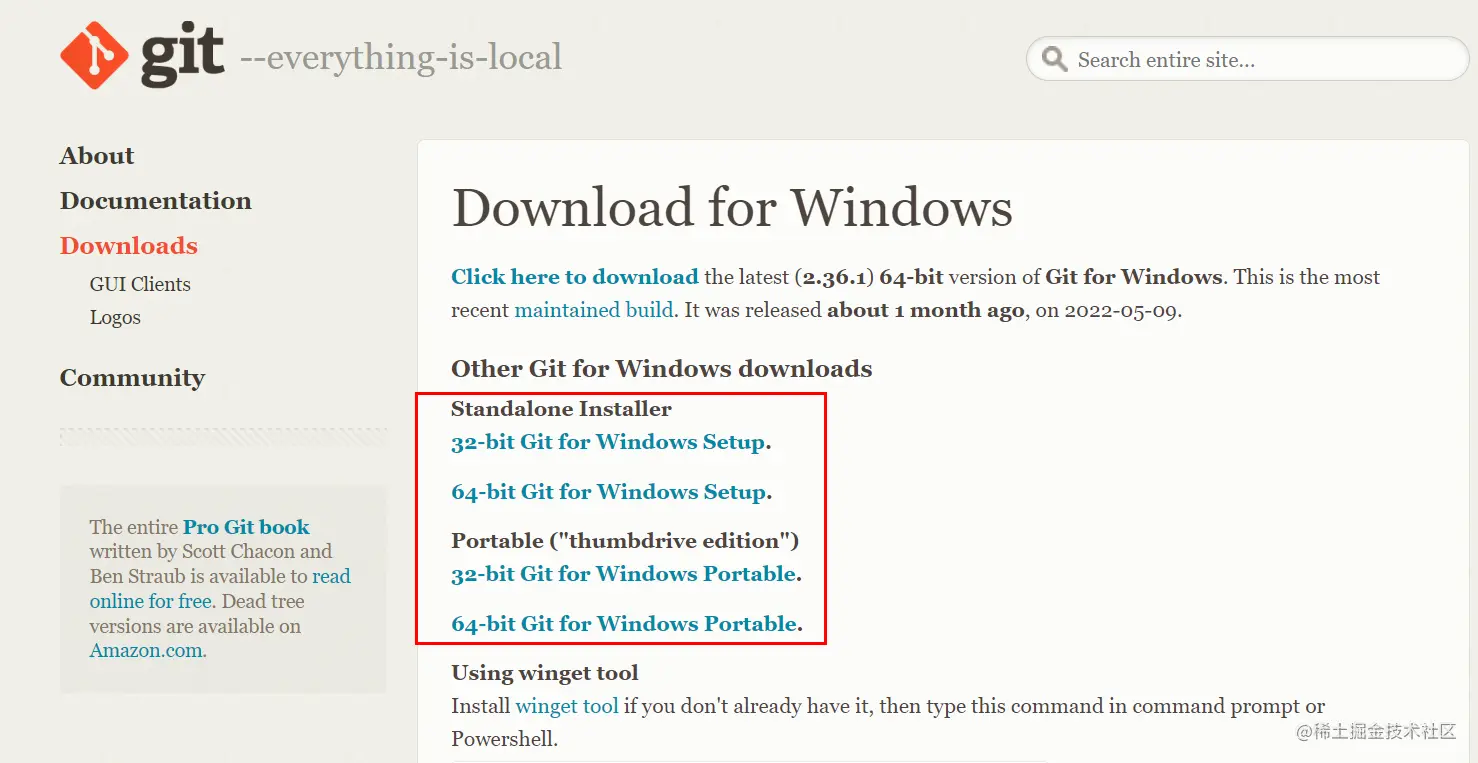This screenshot has height=763, width=1478.
Task: Click the '--everything-is-local' tagline
Action: (401, 57)
